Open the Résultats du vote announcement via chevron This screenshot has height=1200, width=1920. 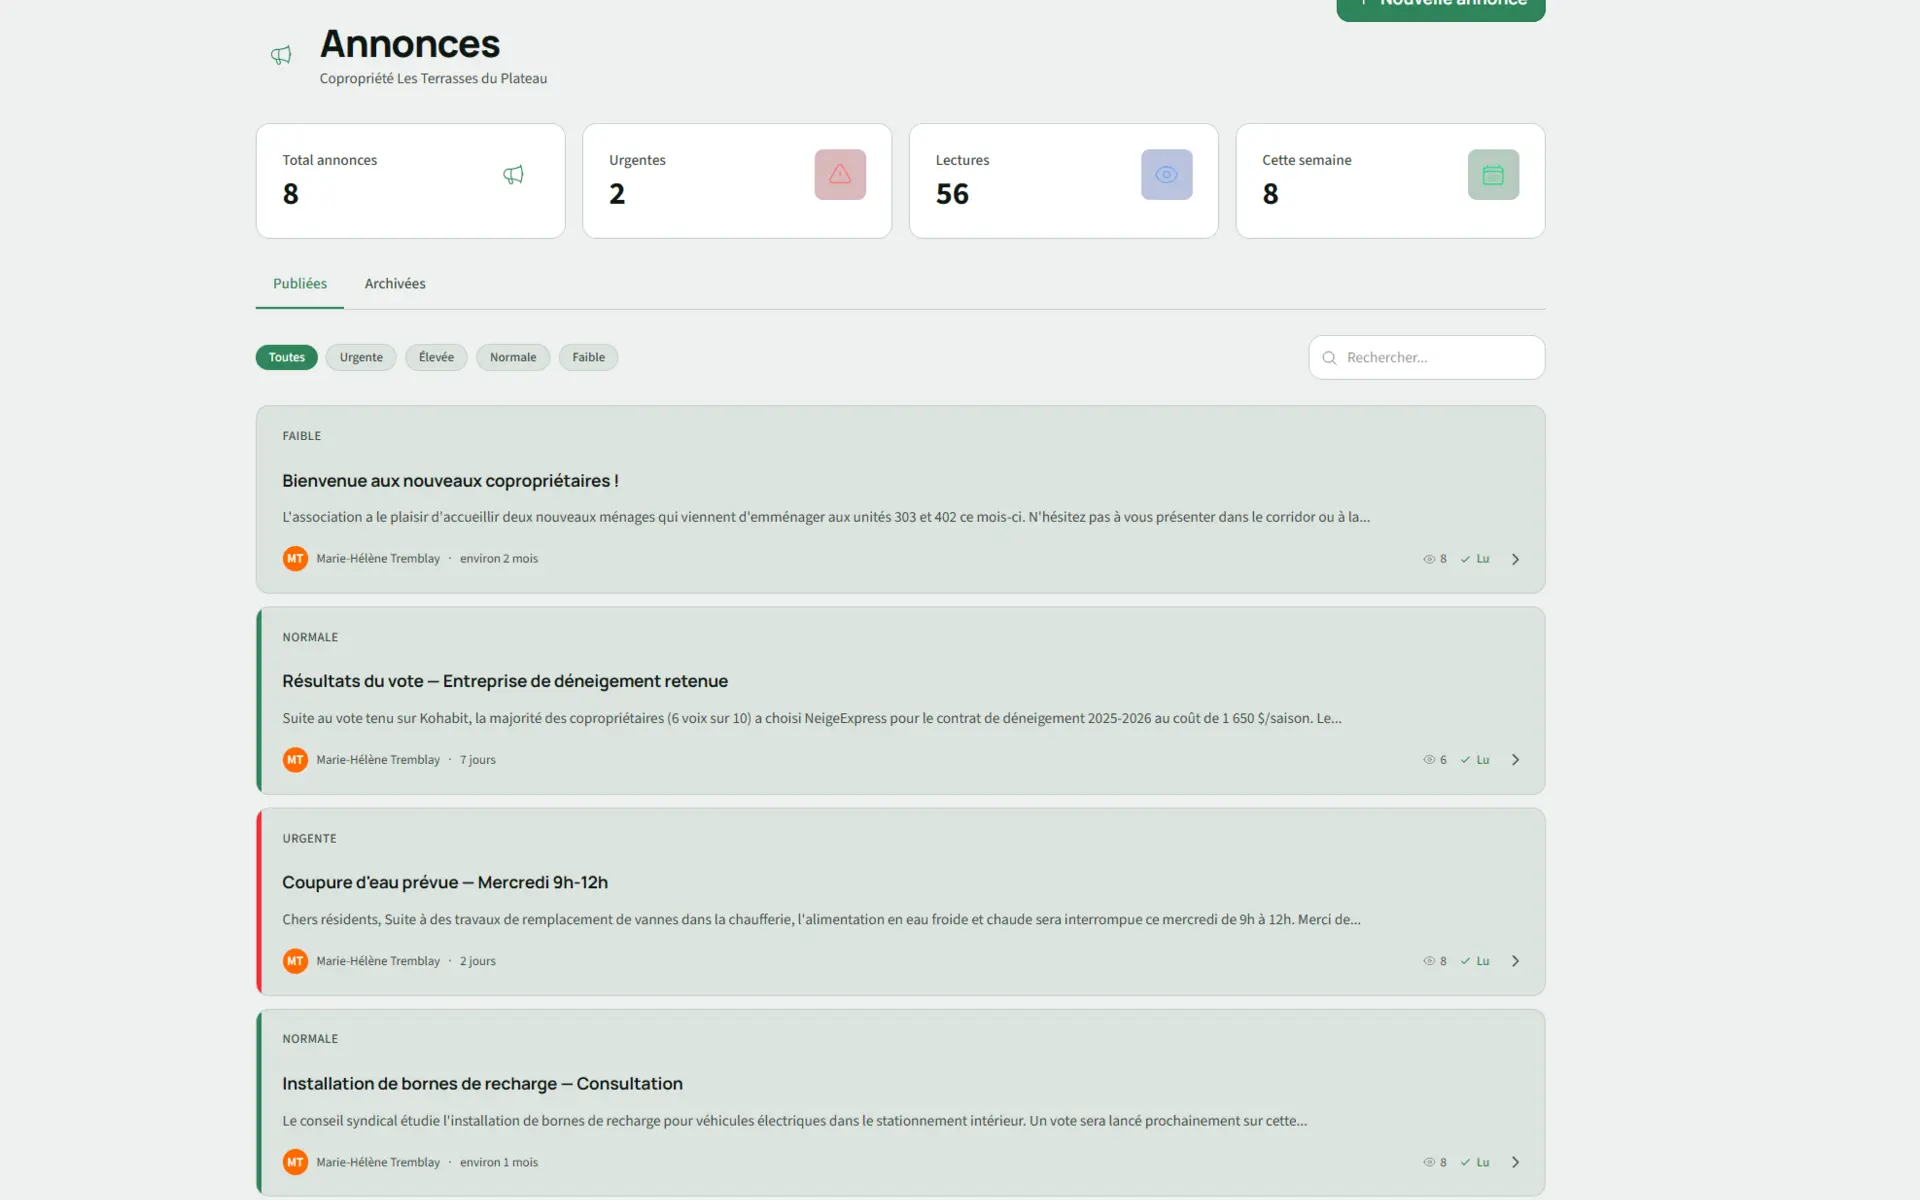tap(1515, 759)
